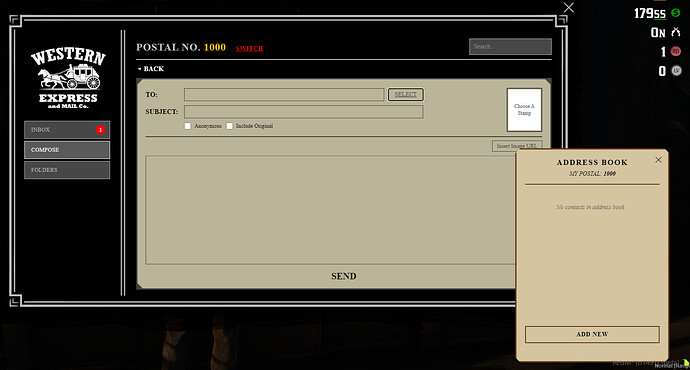Click into the Search field

pos(510,47)
